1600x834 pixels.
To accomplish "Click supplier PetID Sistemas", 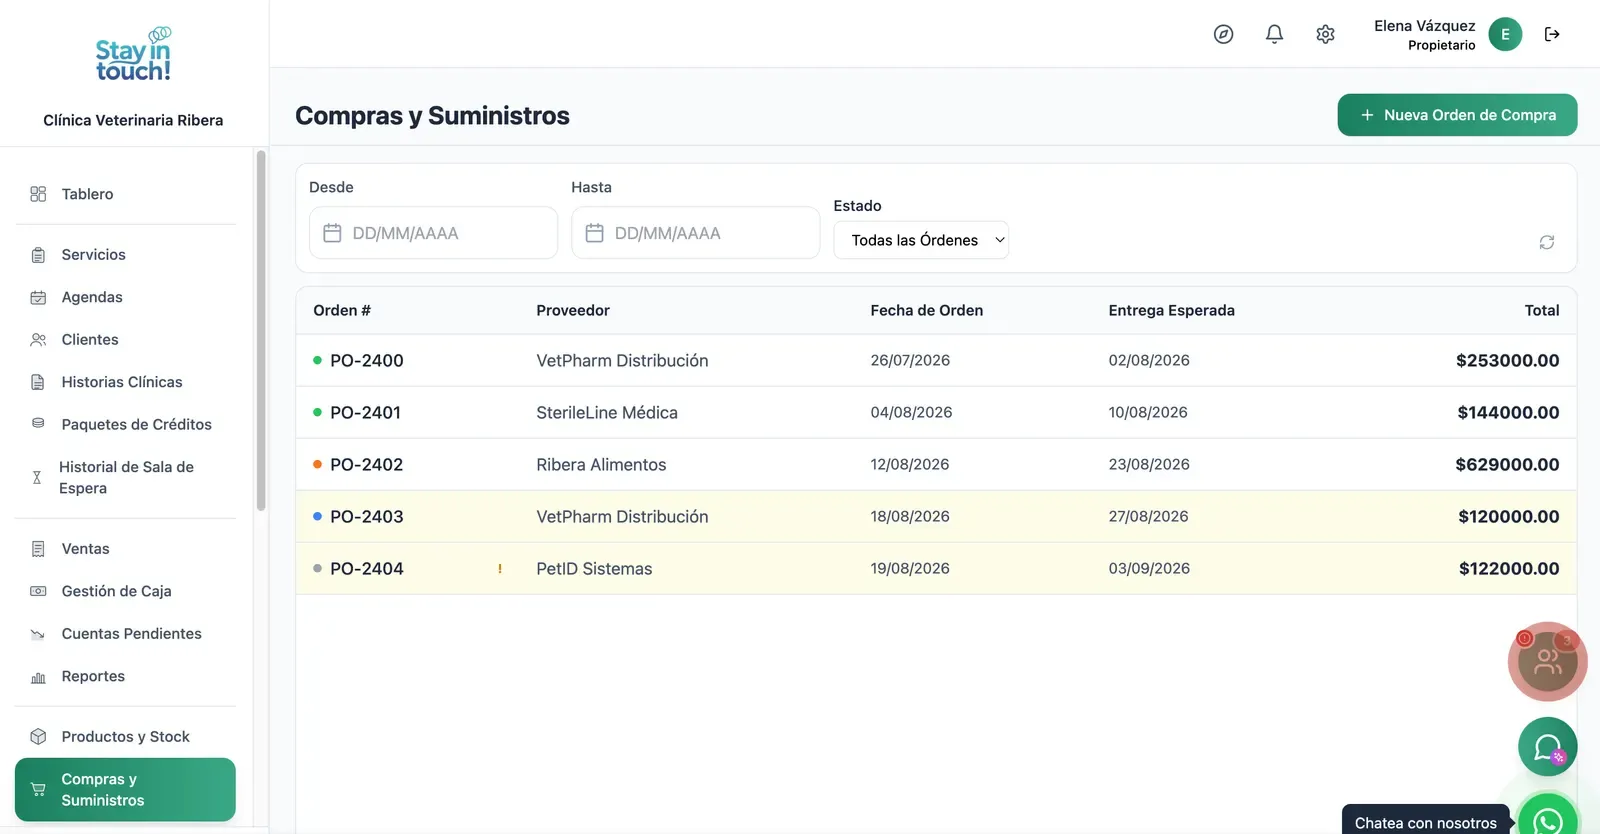I will tap(594, 569).
